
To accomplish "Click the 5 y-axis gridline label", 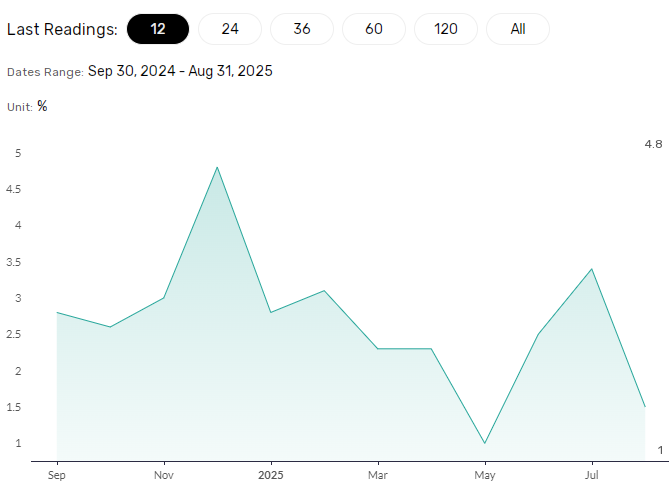I will (x=18, y=153).
